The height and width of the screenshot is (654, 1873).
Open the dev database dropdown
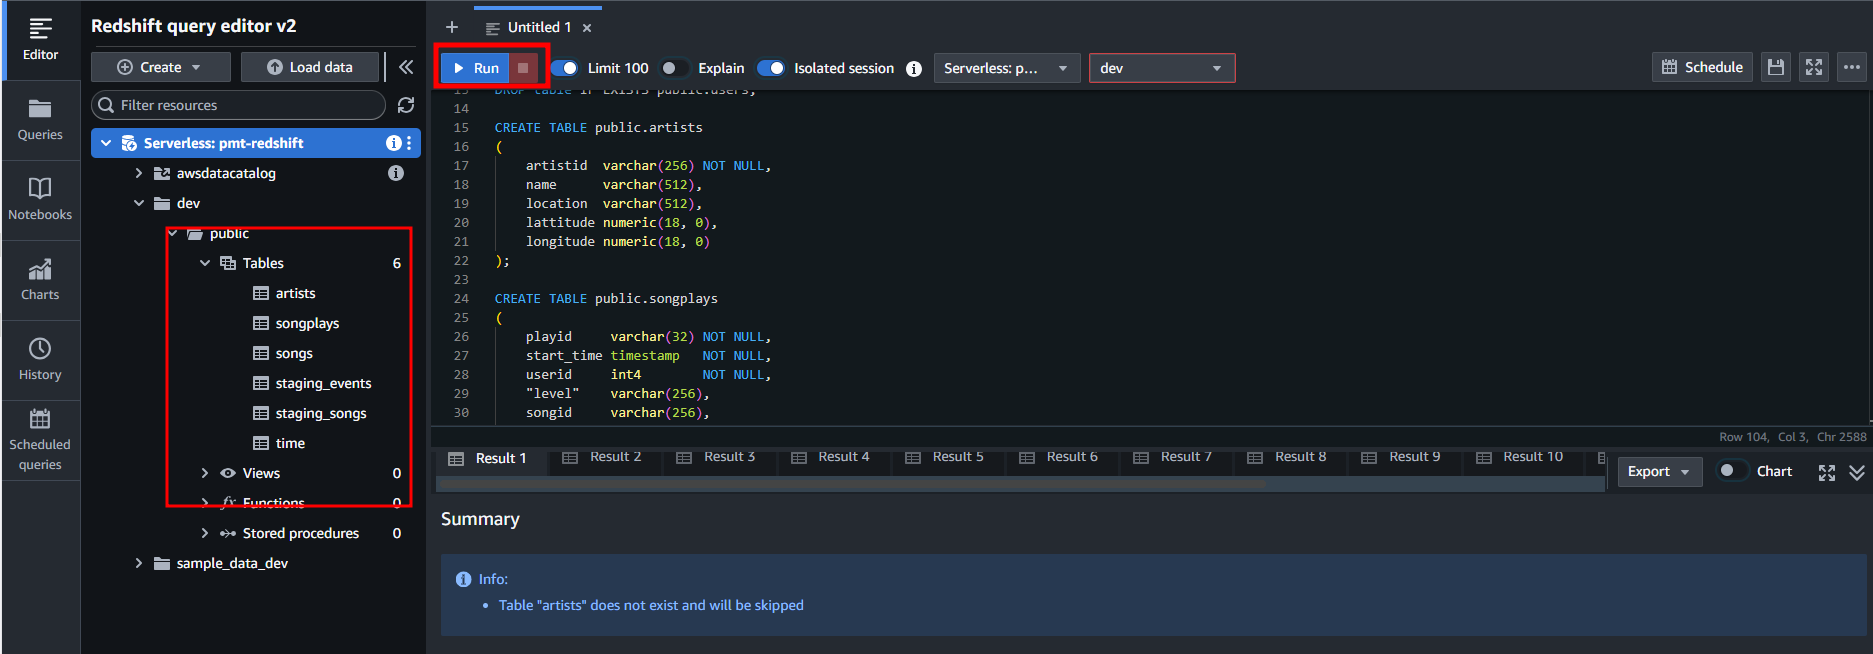coord(1162,68)
